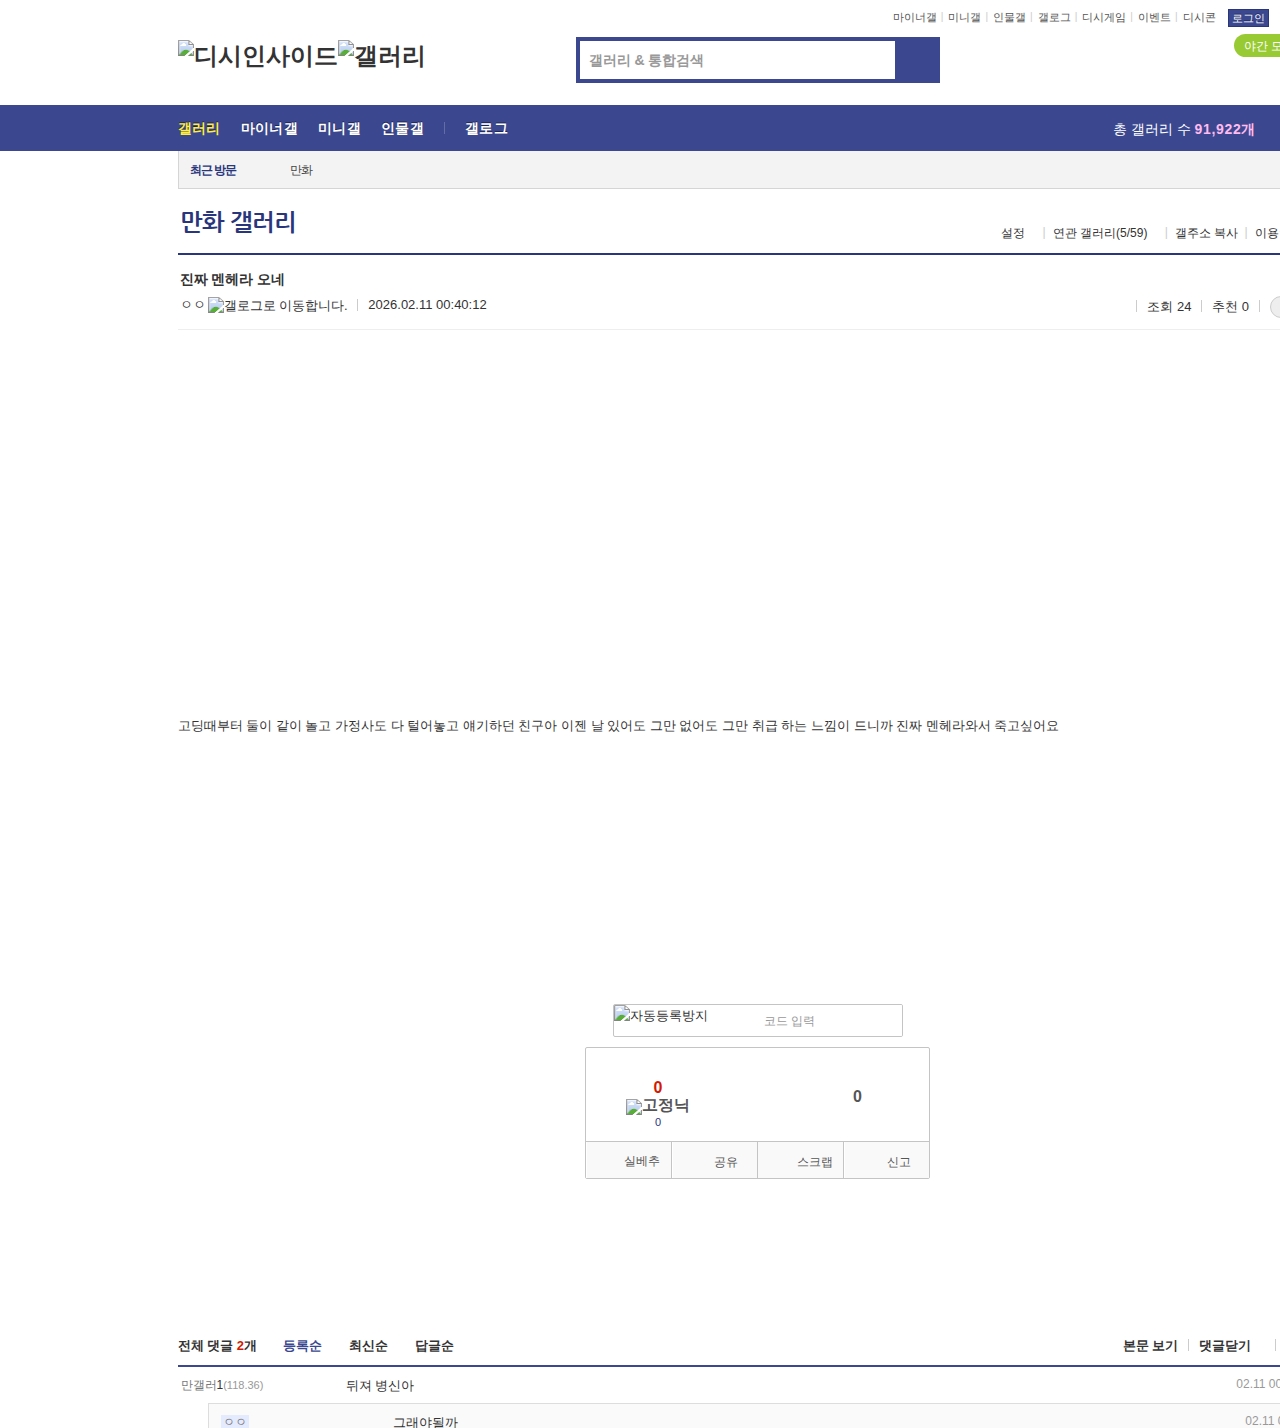1280x1428 pixels.
Task: Open 디시게임 top link
Action: tap(1103, 18)
